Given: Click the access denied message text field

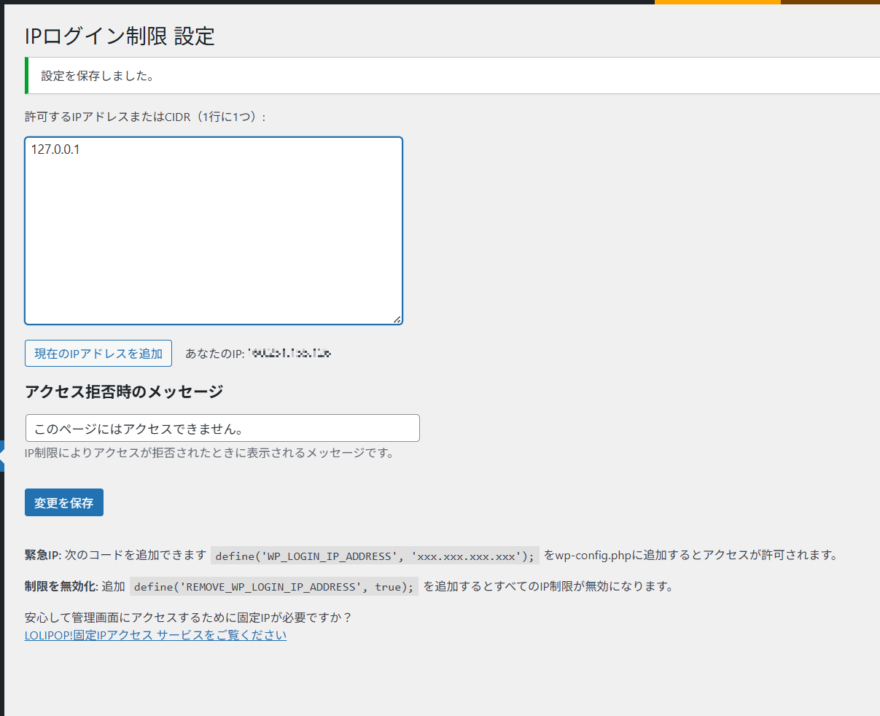Looking at the screenshot, I should click(x=222, y=427).
